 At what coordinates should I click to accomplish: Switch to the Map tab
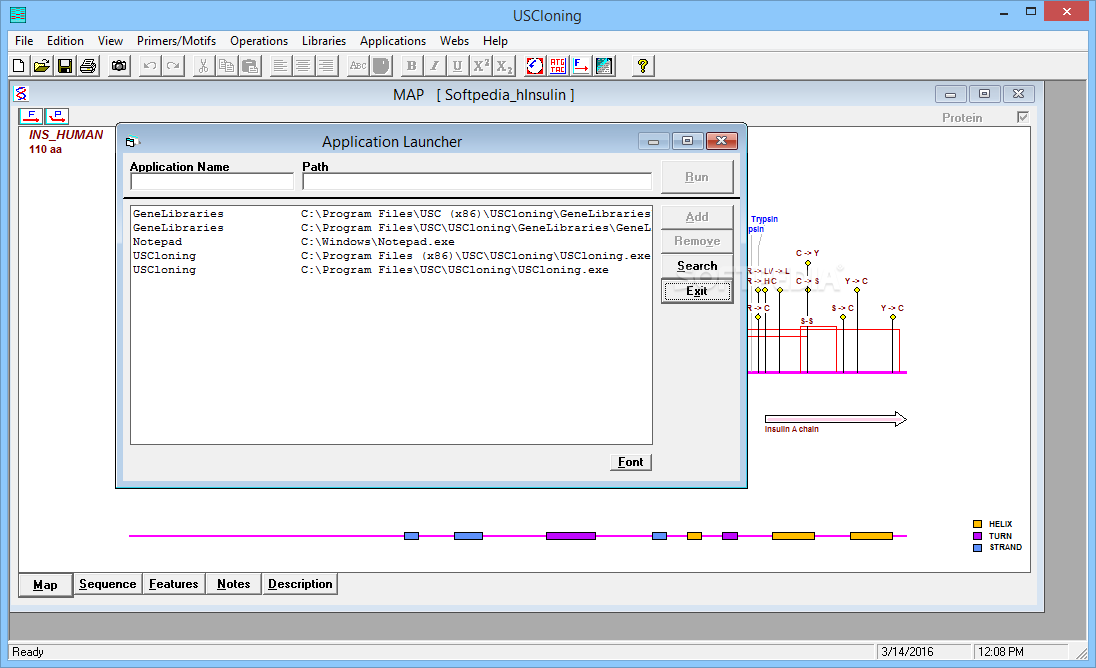pyautogui.click(x=45, y=585)
